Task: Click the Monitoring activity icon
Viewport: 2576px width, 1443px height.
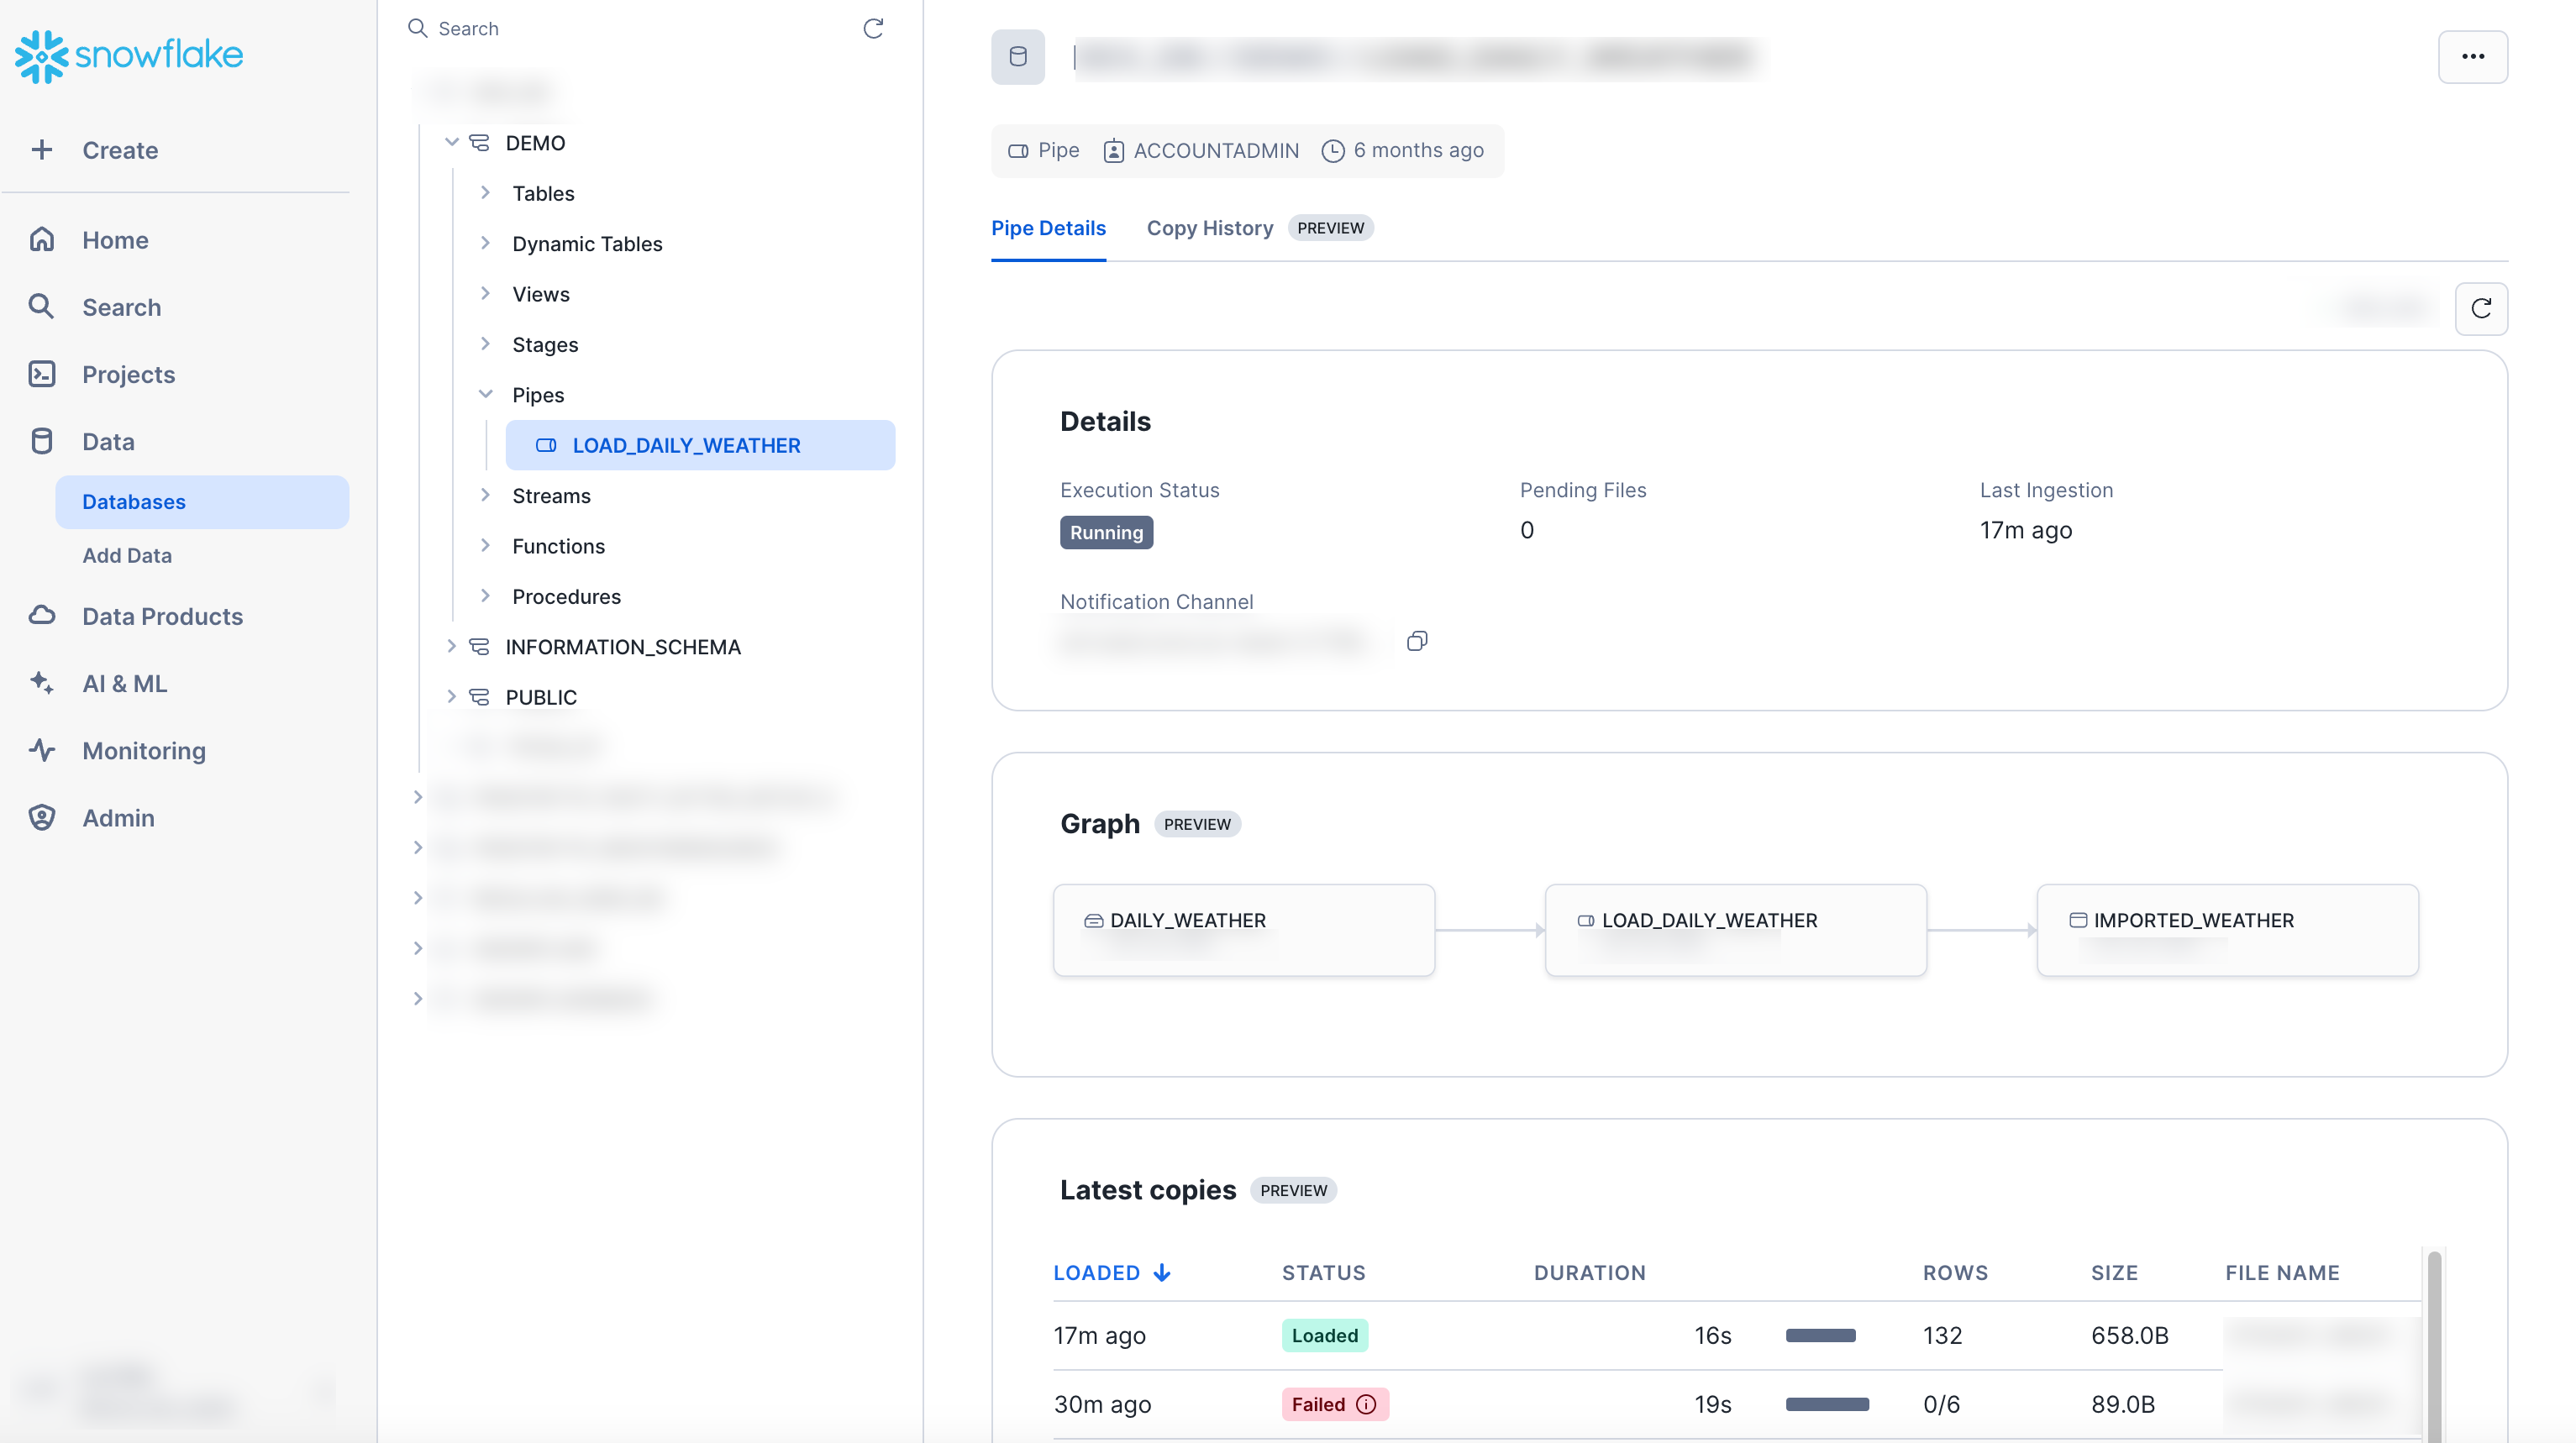Action: point(41,750)
